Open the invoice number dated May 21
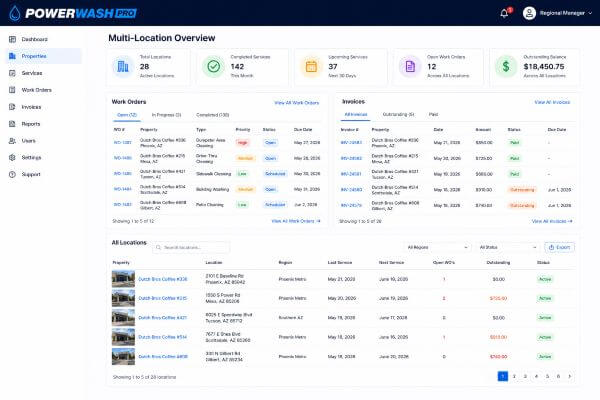The width and height of the screenshot is (600, 400). 351,142
